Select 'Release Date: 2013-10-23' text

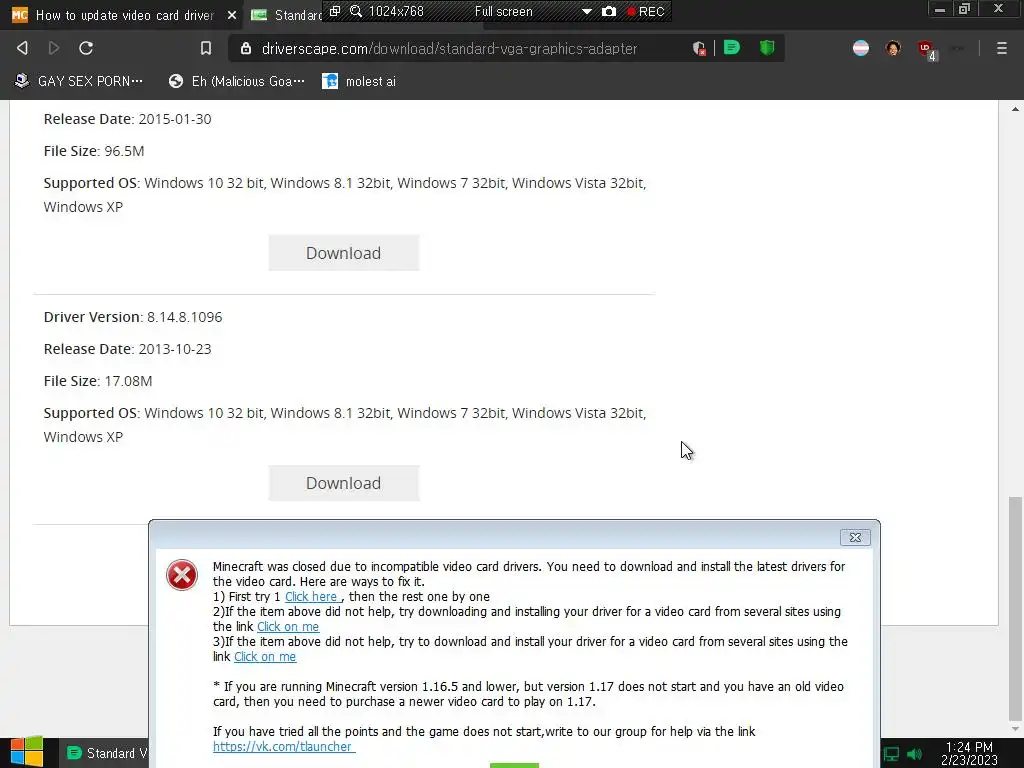(127, 349)
